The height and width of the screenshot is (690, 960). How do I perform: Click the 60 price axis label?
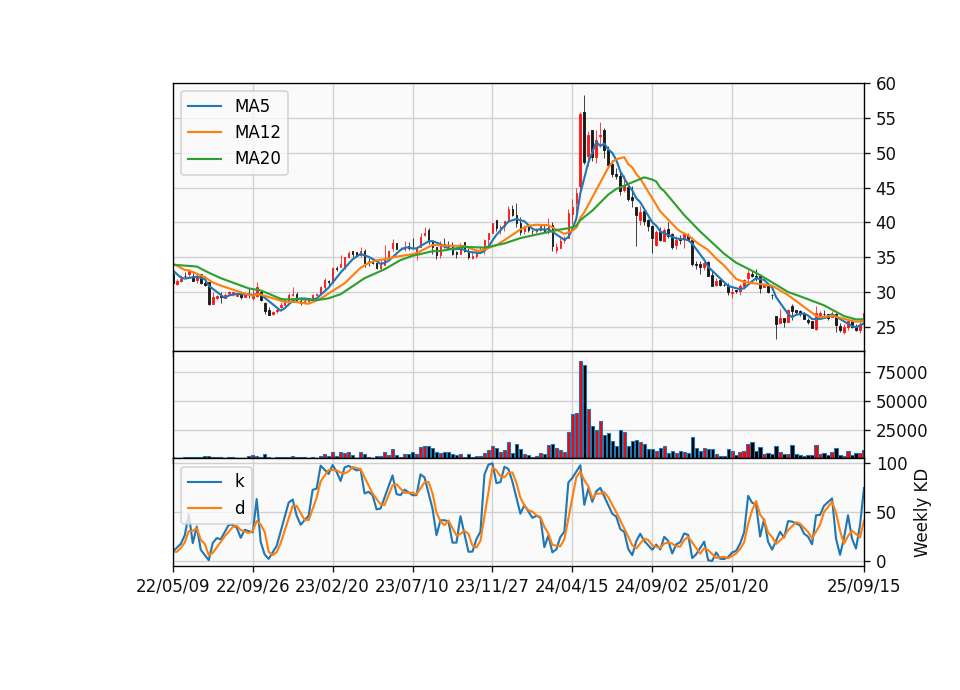tap(885, 84)
